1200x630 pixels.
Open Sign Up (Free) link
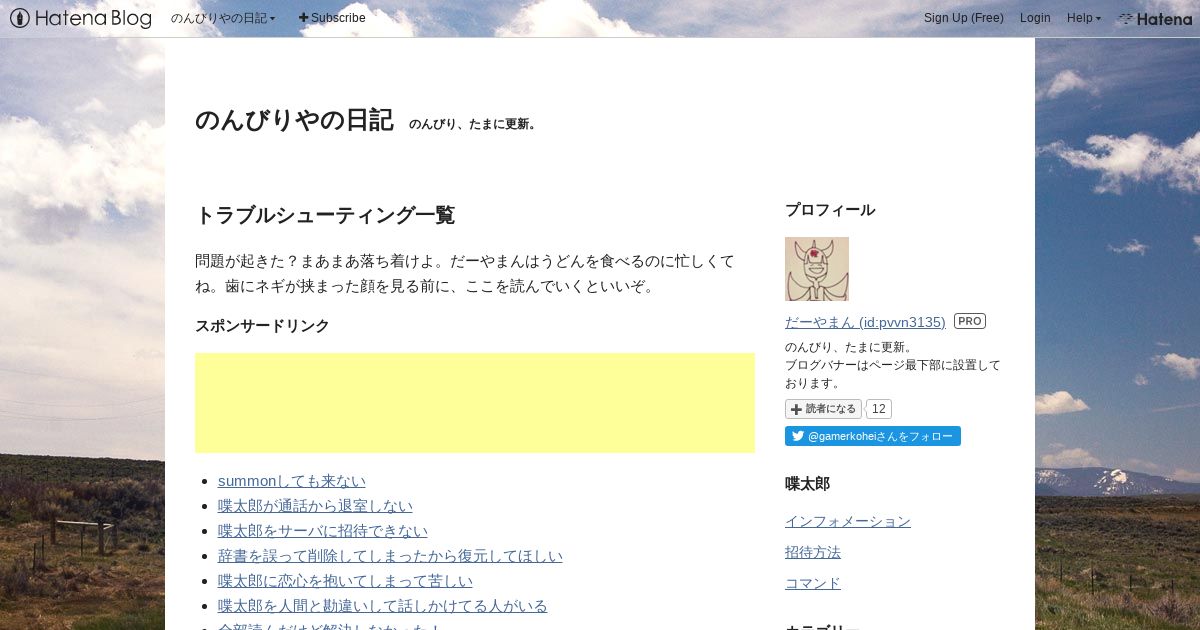(x=963, y=18)
